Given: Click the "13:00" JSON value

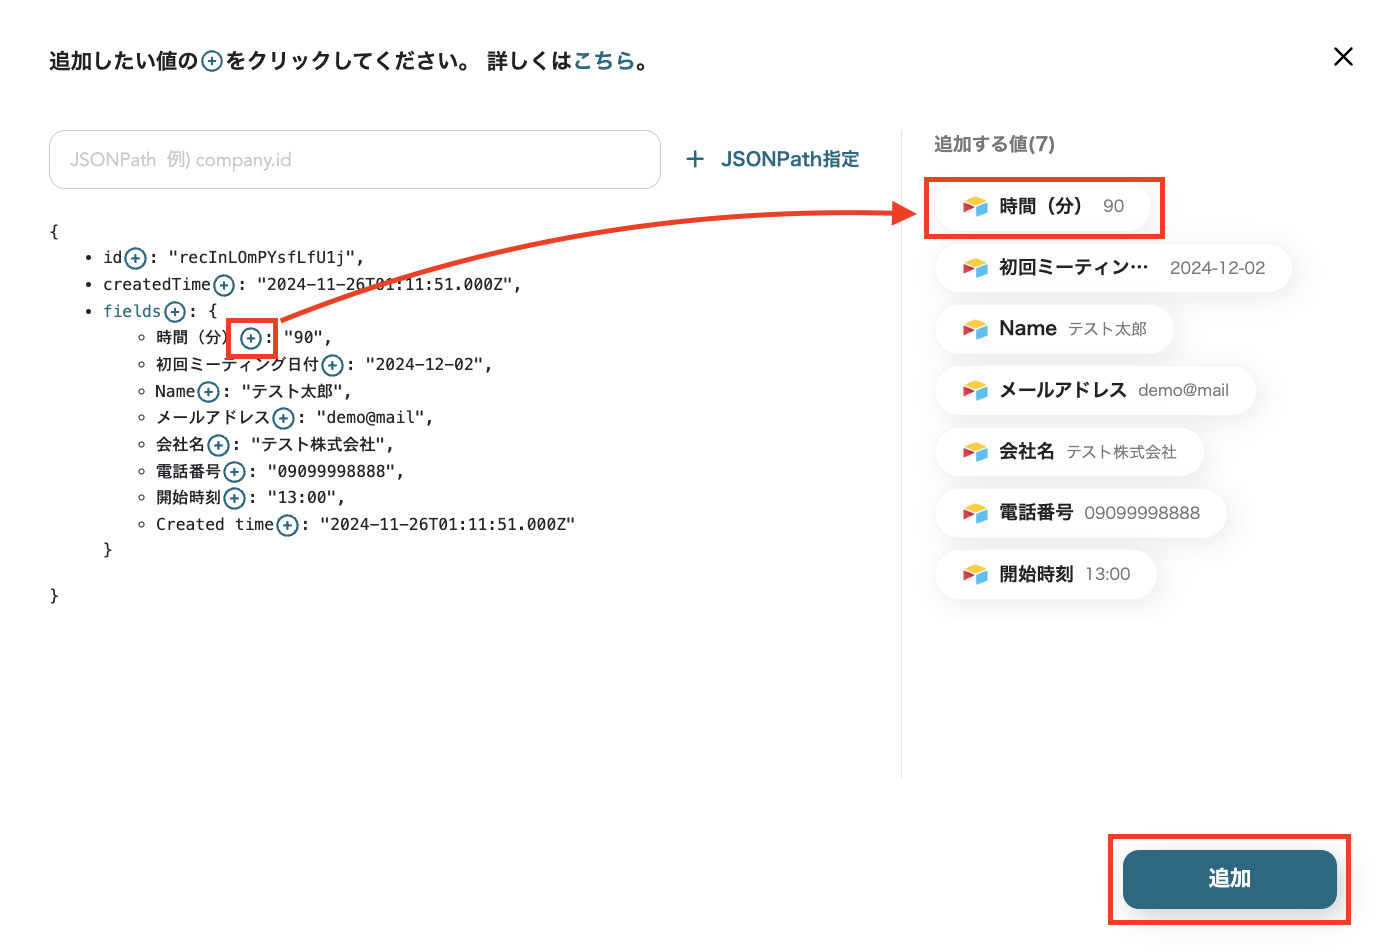Looking at the screenshot, I should pyautogui.click(x=302, y=498).
